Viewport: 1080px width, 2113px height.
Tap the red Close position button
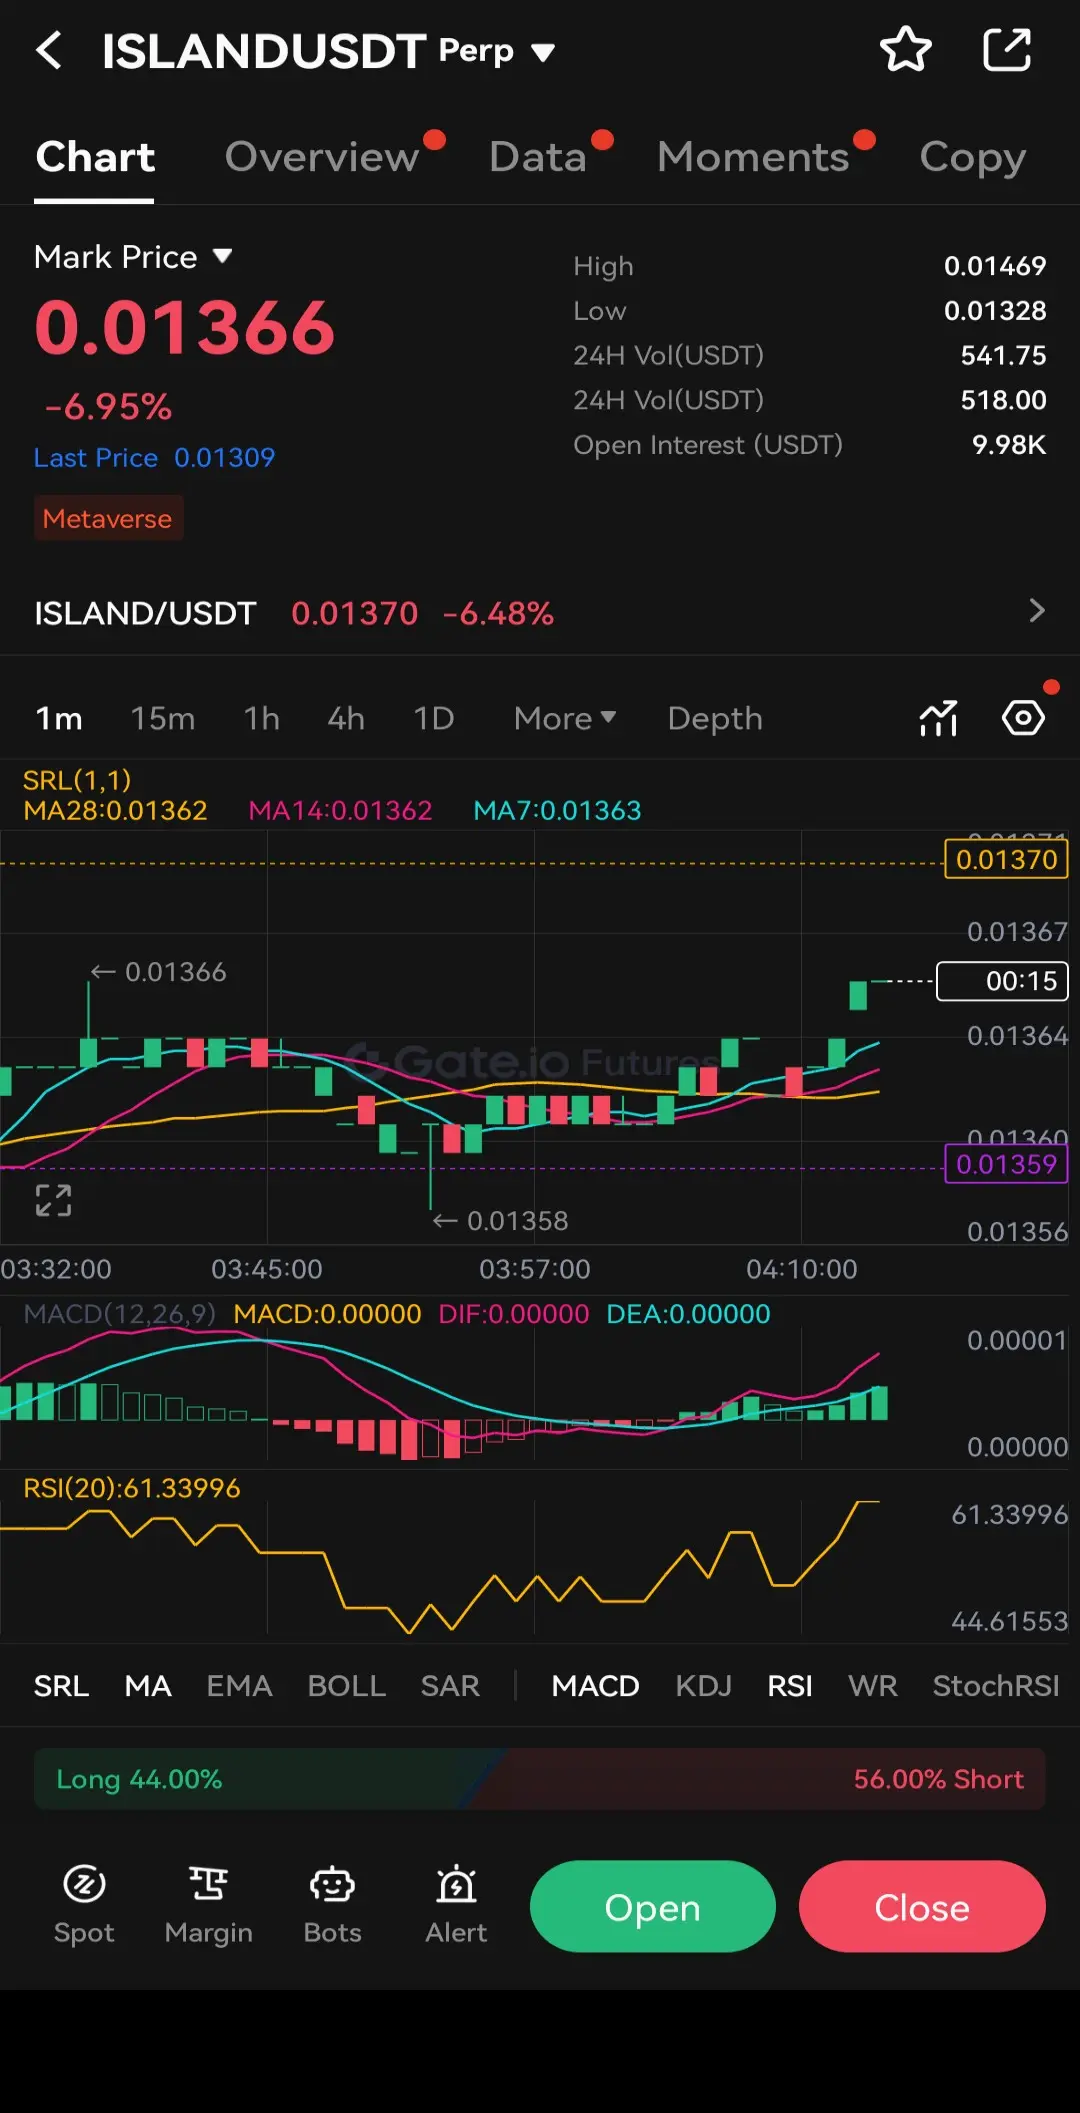pos(922,1906)
